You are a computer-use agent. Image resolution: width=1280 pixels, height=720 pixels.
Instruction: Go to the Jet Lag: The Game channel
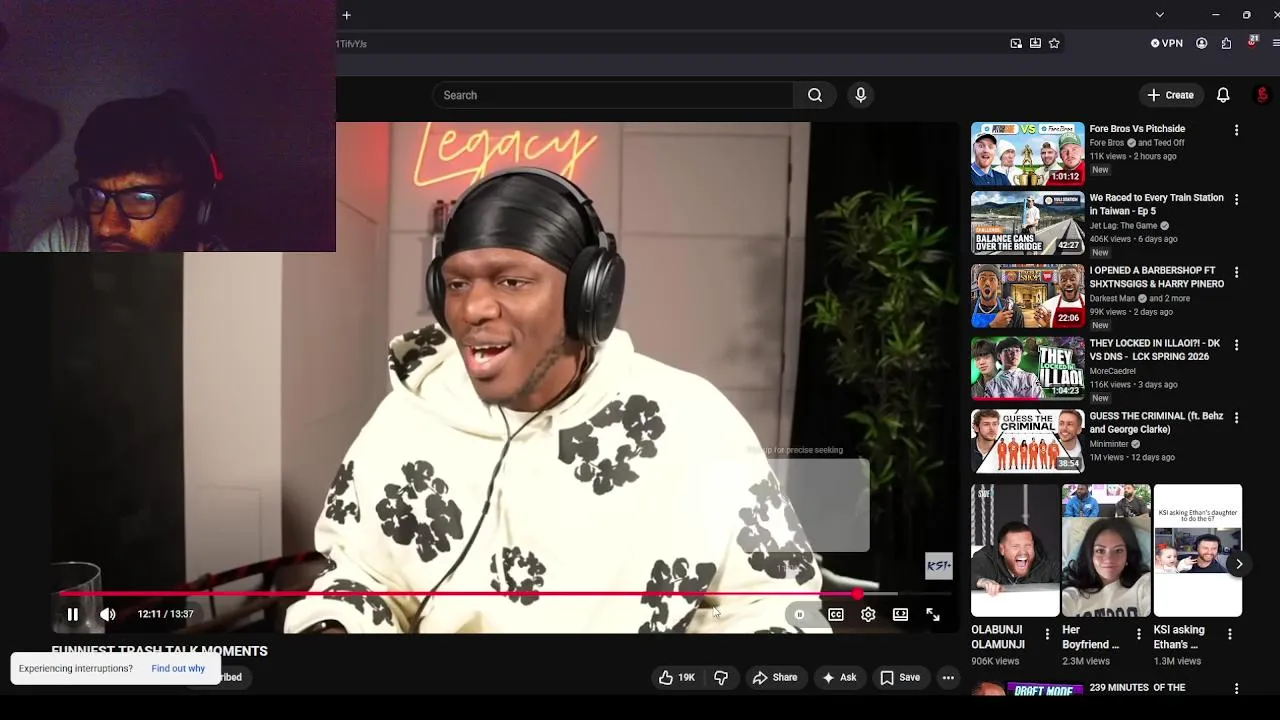pyautogui.click(x=1123, y=226)
